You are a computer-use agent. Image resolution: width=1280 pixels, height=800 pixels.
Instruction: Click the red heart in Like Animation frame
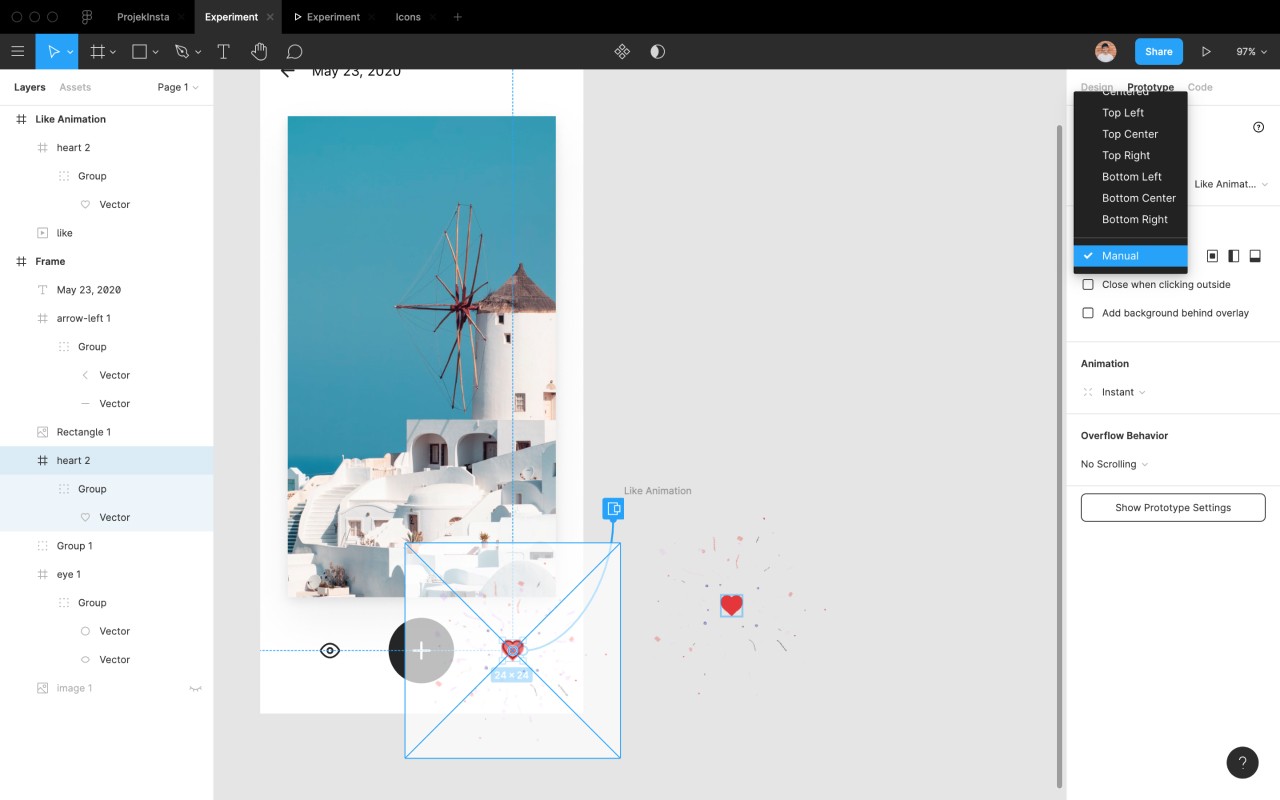(732, 605)
